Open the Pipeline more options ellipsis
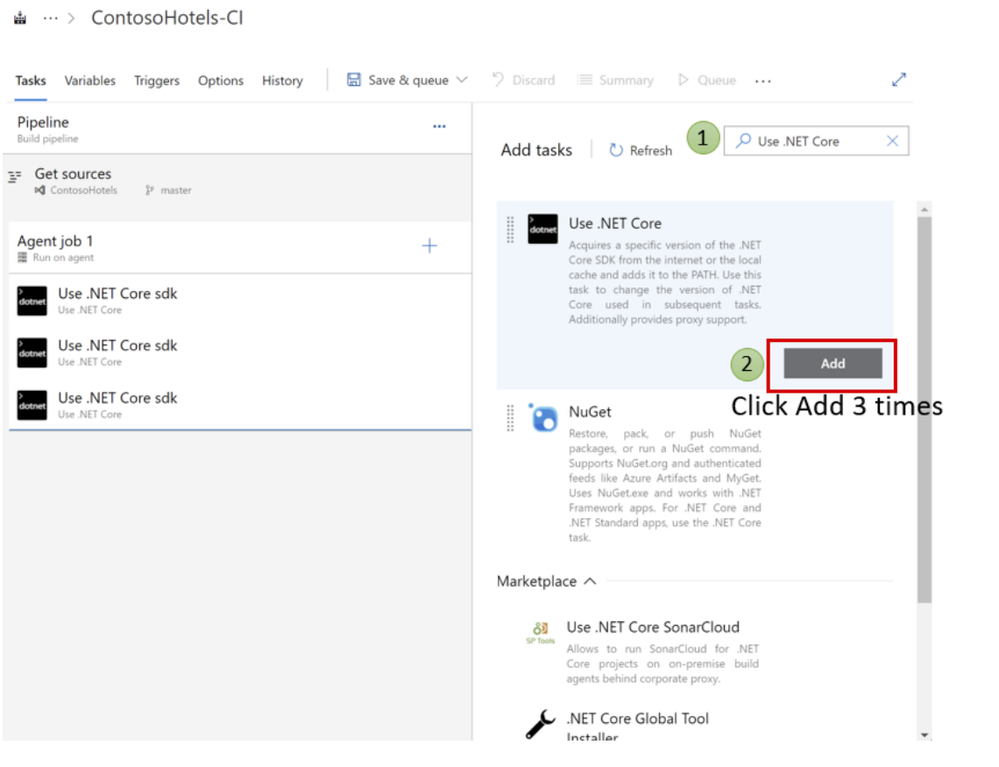Image resolution: width=999 pixels, height=767 pixels. point(439,126)
